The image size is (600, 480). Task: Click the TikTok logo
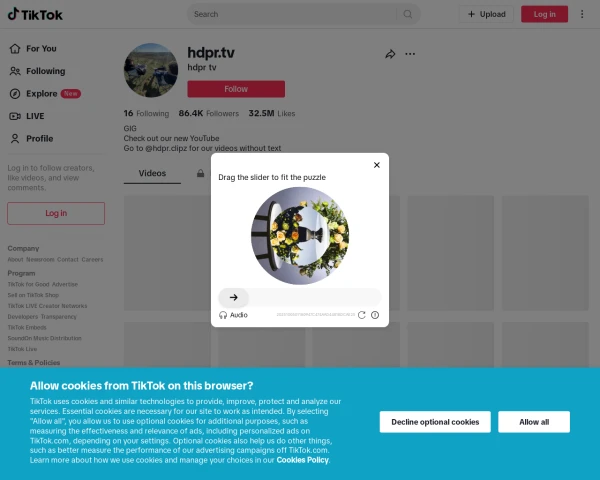35,14
